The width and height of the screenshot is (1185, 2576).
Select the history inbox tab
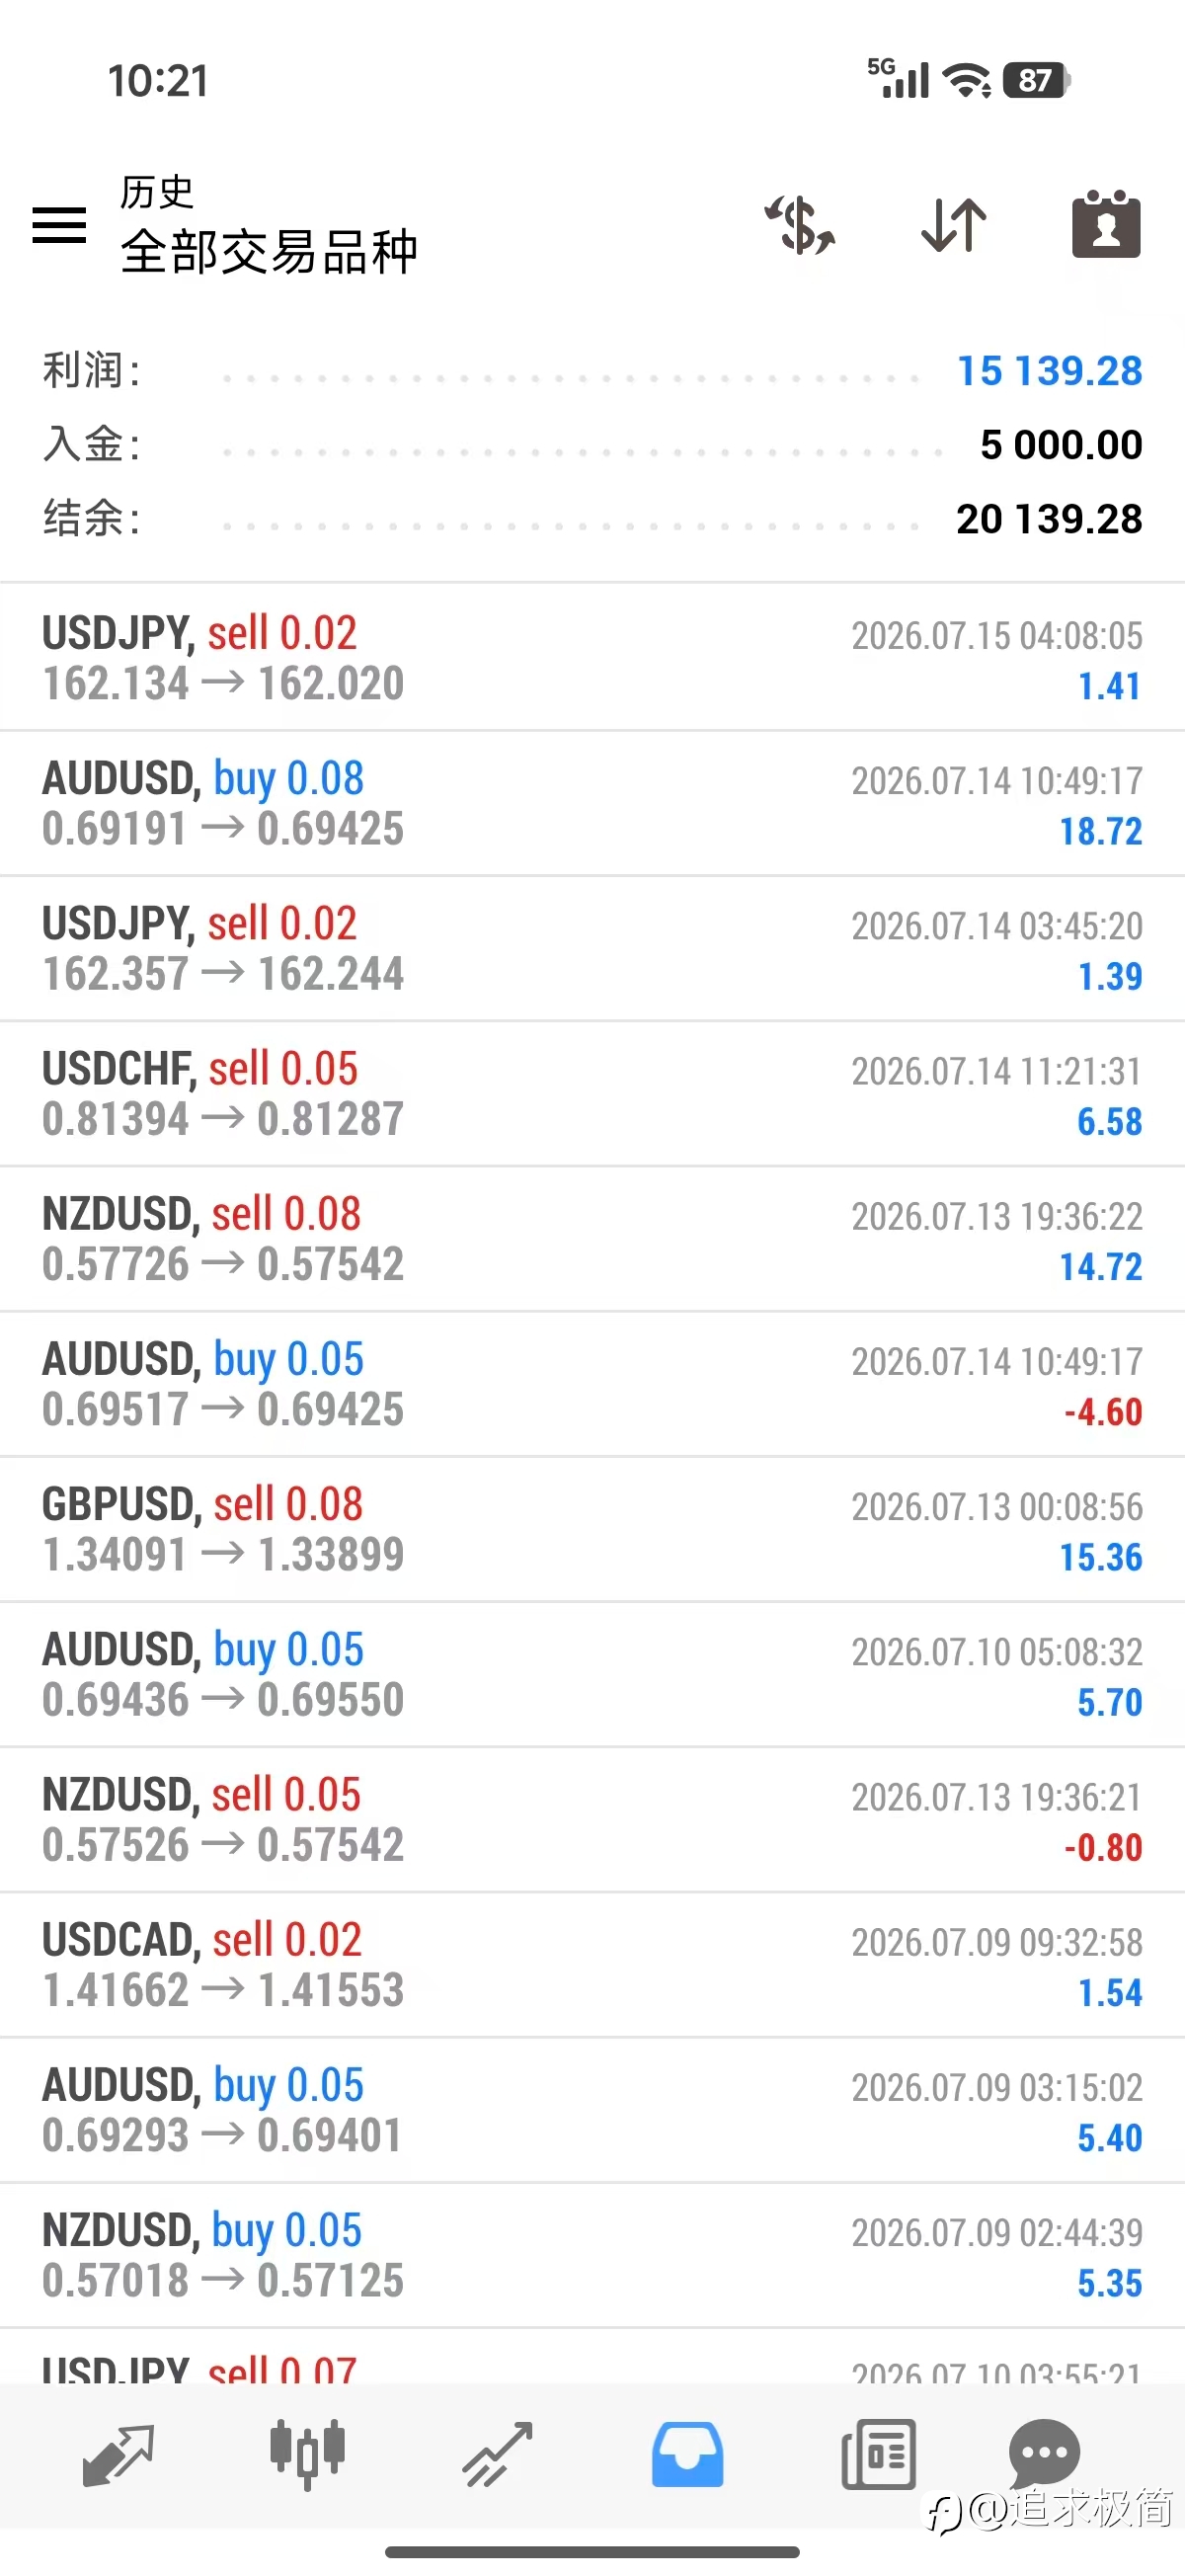click(x=687, y=2454)
